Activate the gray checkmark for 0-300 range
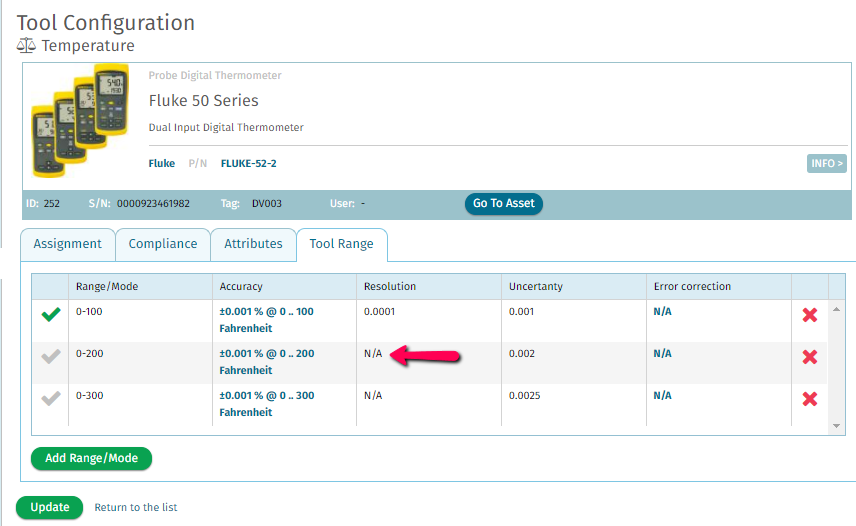Image resolution: width=856 pixels, height=526 pixels. [51, 398]
